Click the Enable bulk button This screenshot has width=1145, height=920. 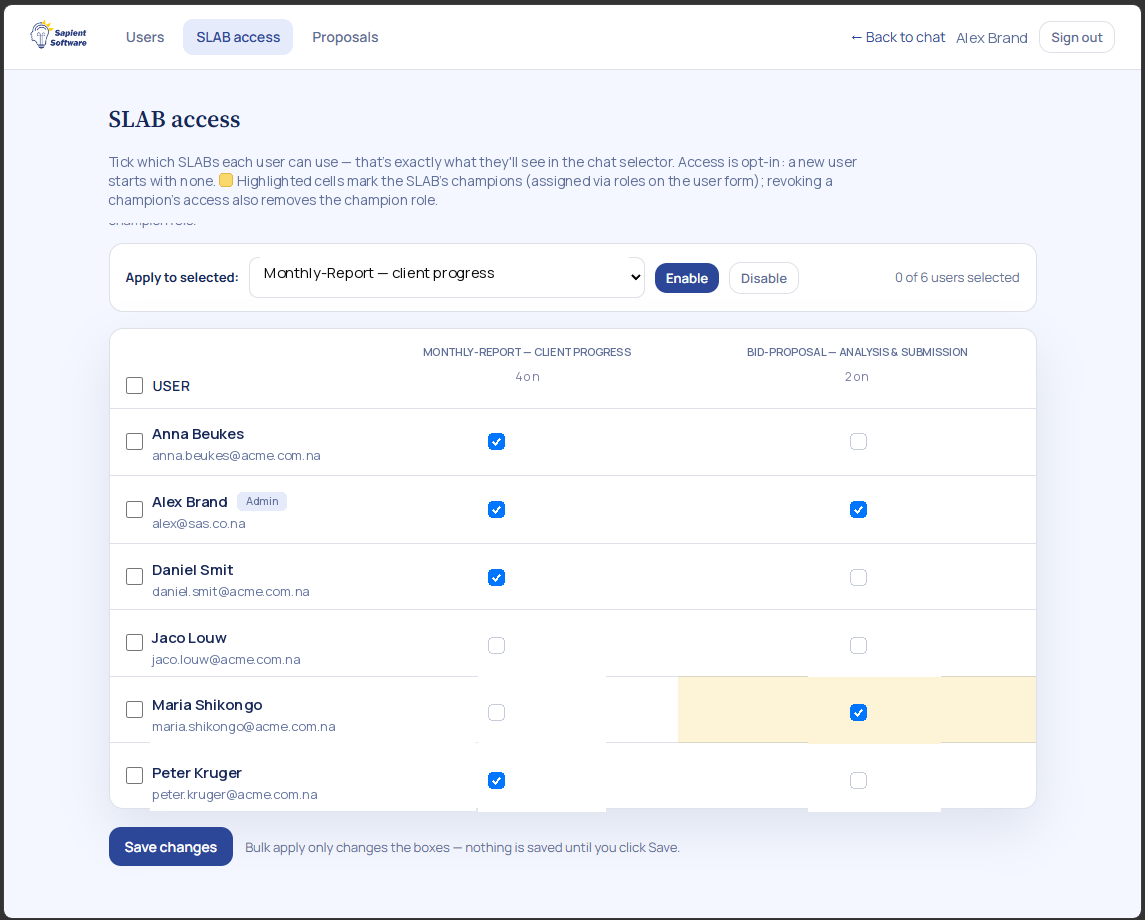[686, 278]
